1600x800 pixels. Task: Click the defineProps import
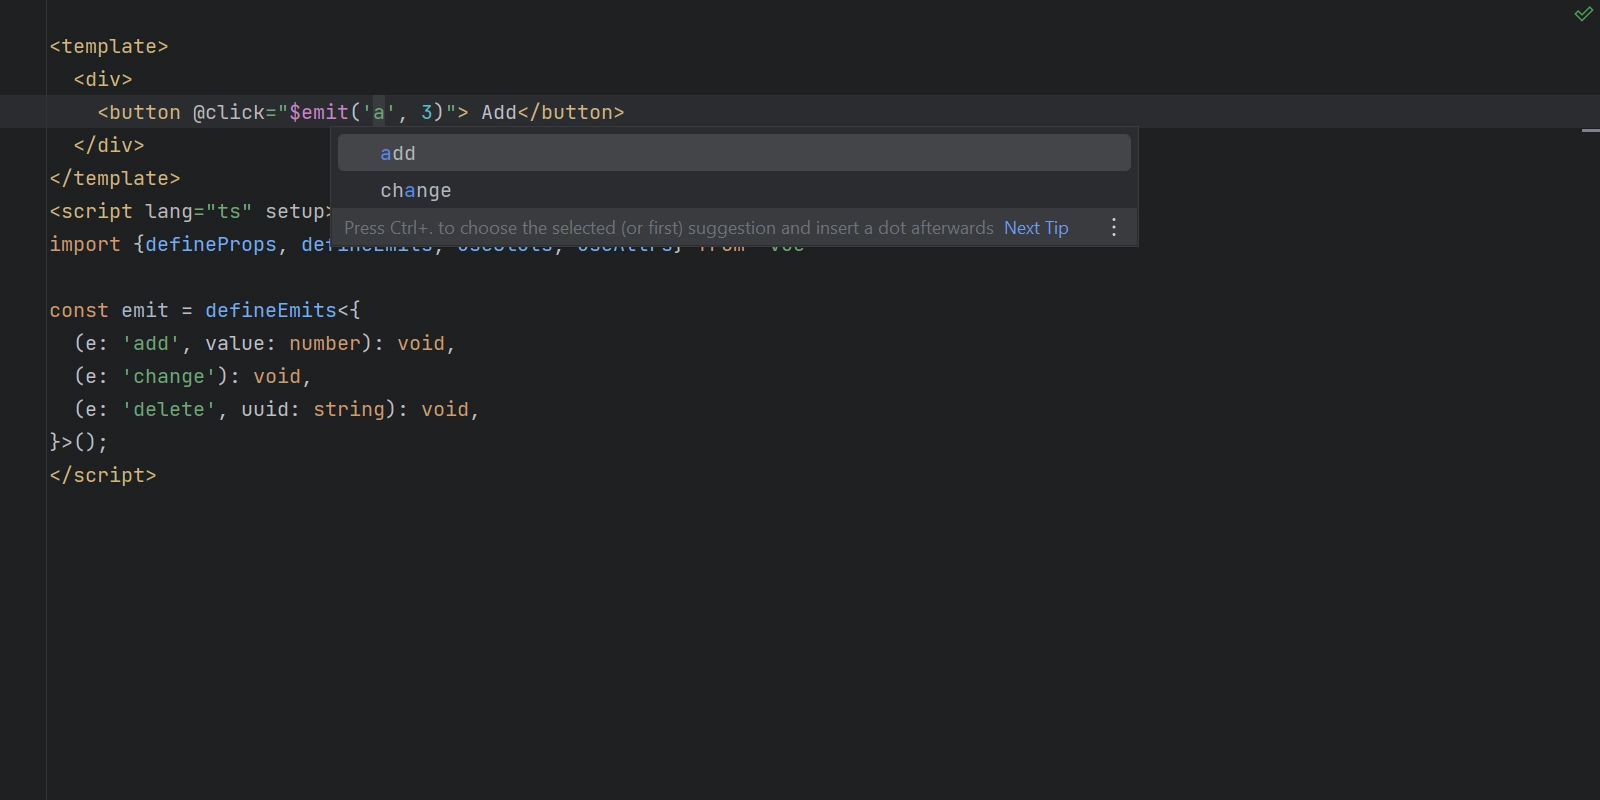tap(211, 244)
